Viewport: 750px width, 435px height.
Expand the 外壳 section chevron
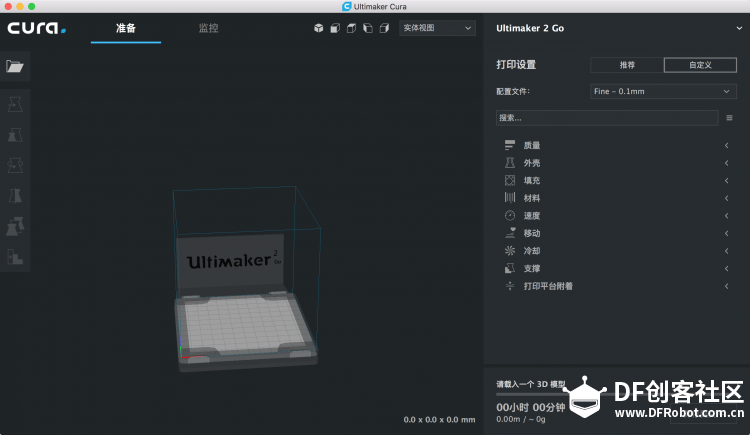click(x=726, y=163)
